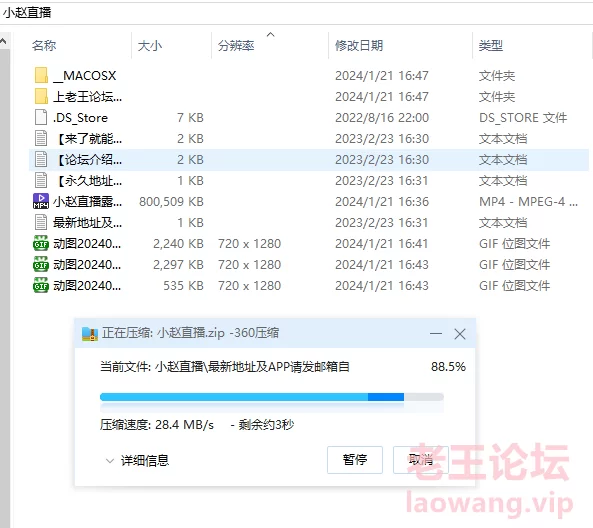Expand 详细信息 details chevron
Screen dimensions: 593x528
tap(110, 461)
